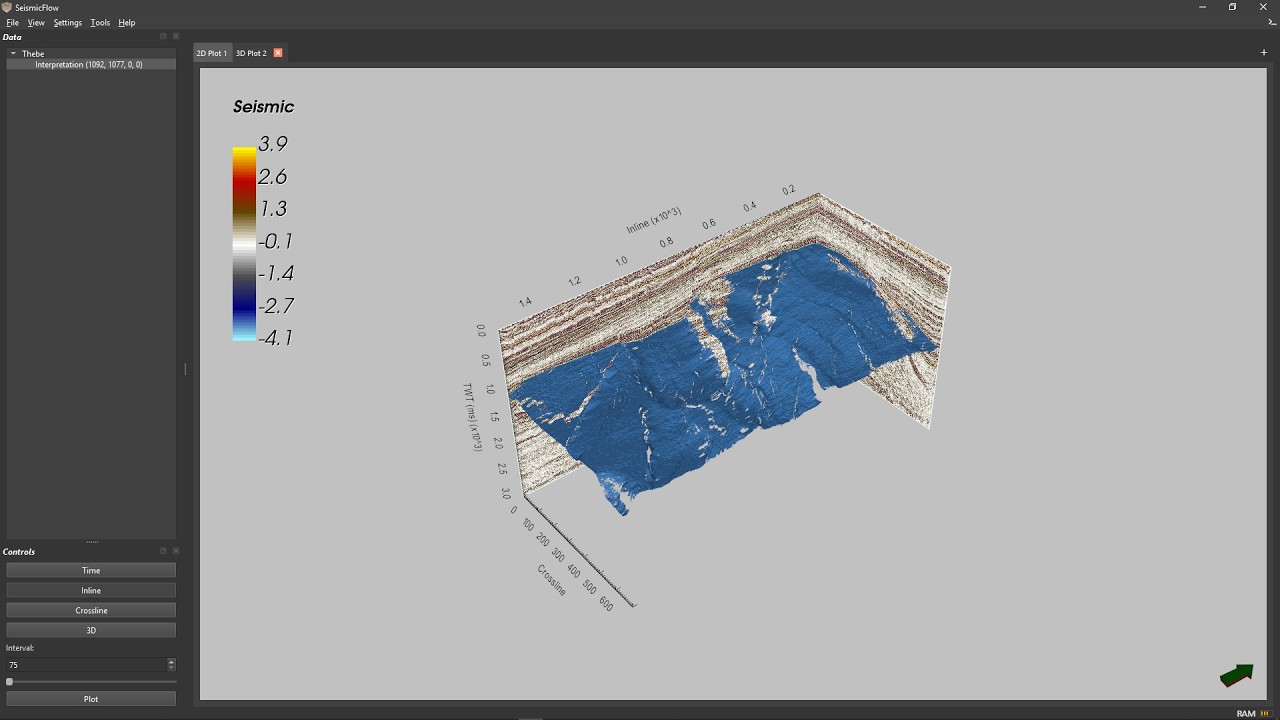This screenshot has height=720, width=1280.
Task: Select the 3D Plot 2 tab
Action: click(251, 53)
